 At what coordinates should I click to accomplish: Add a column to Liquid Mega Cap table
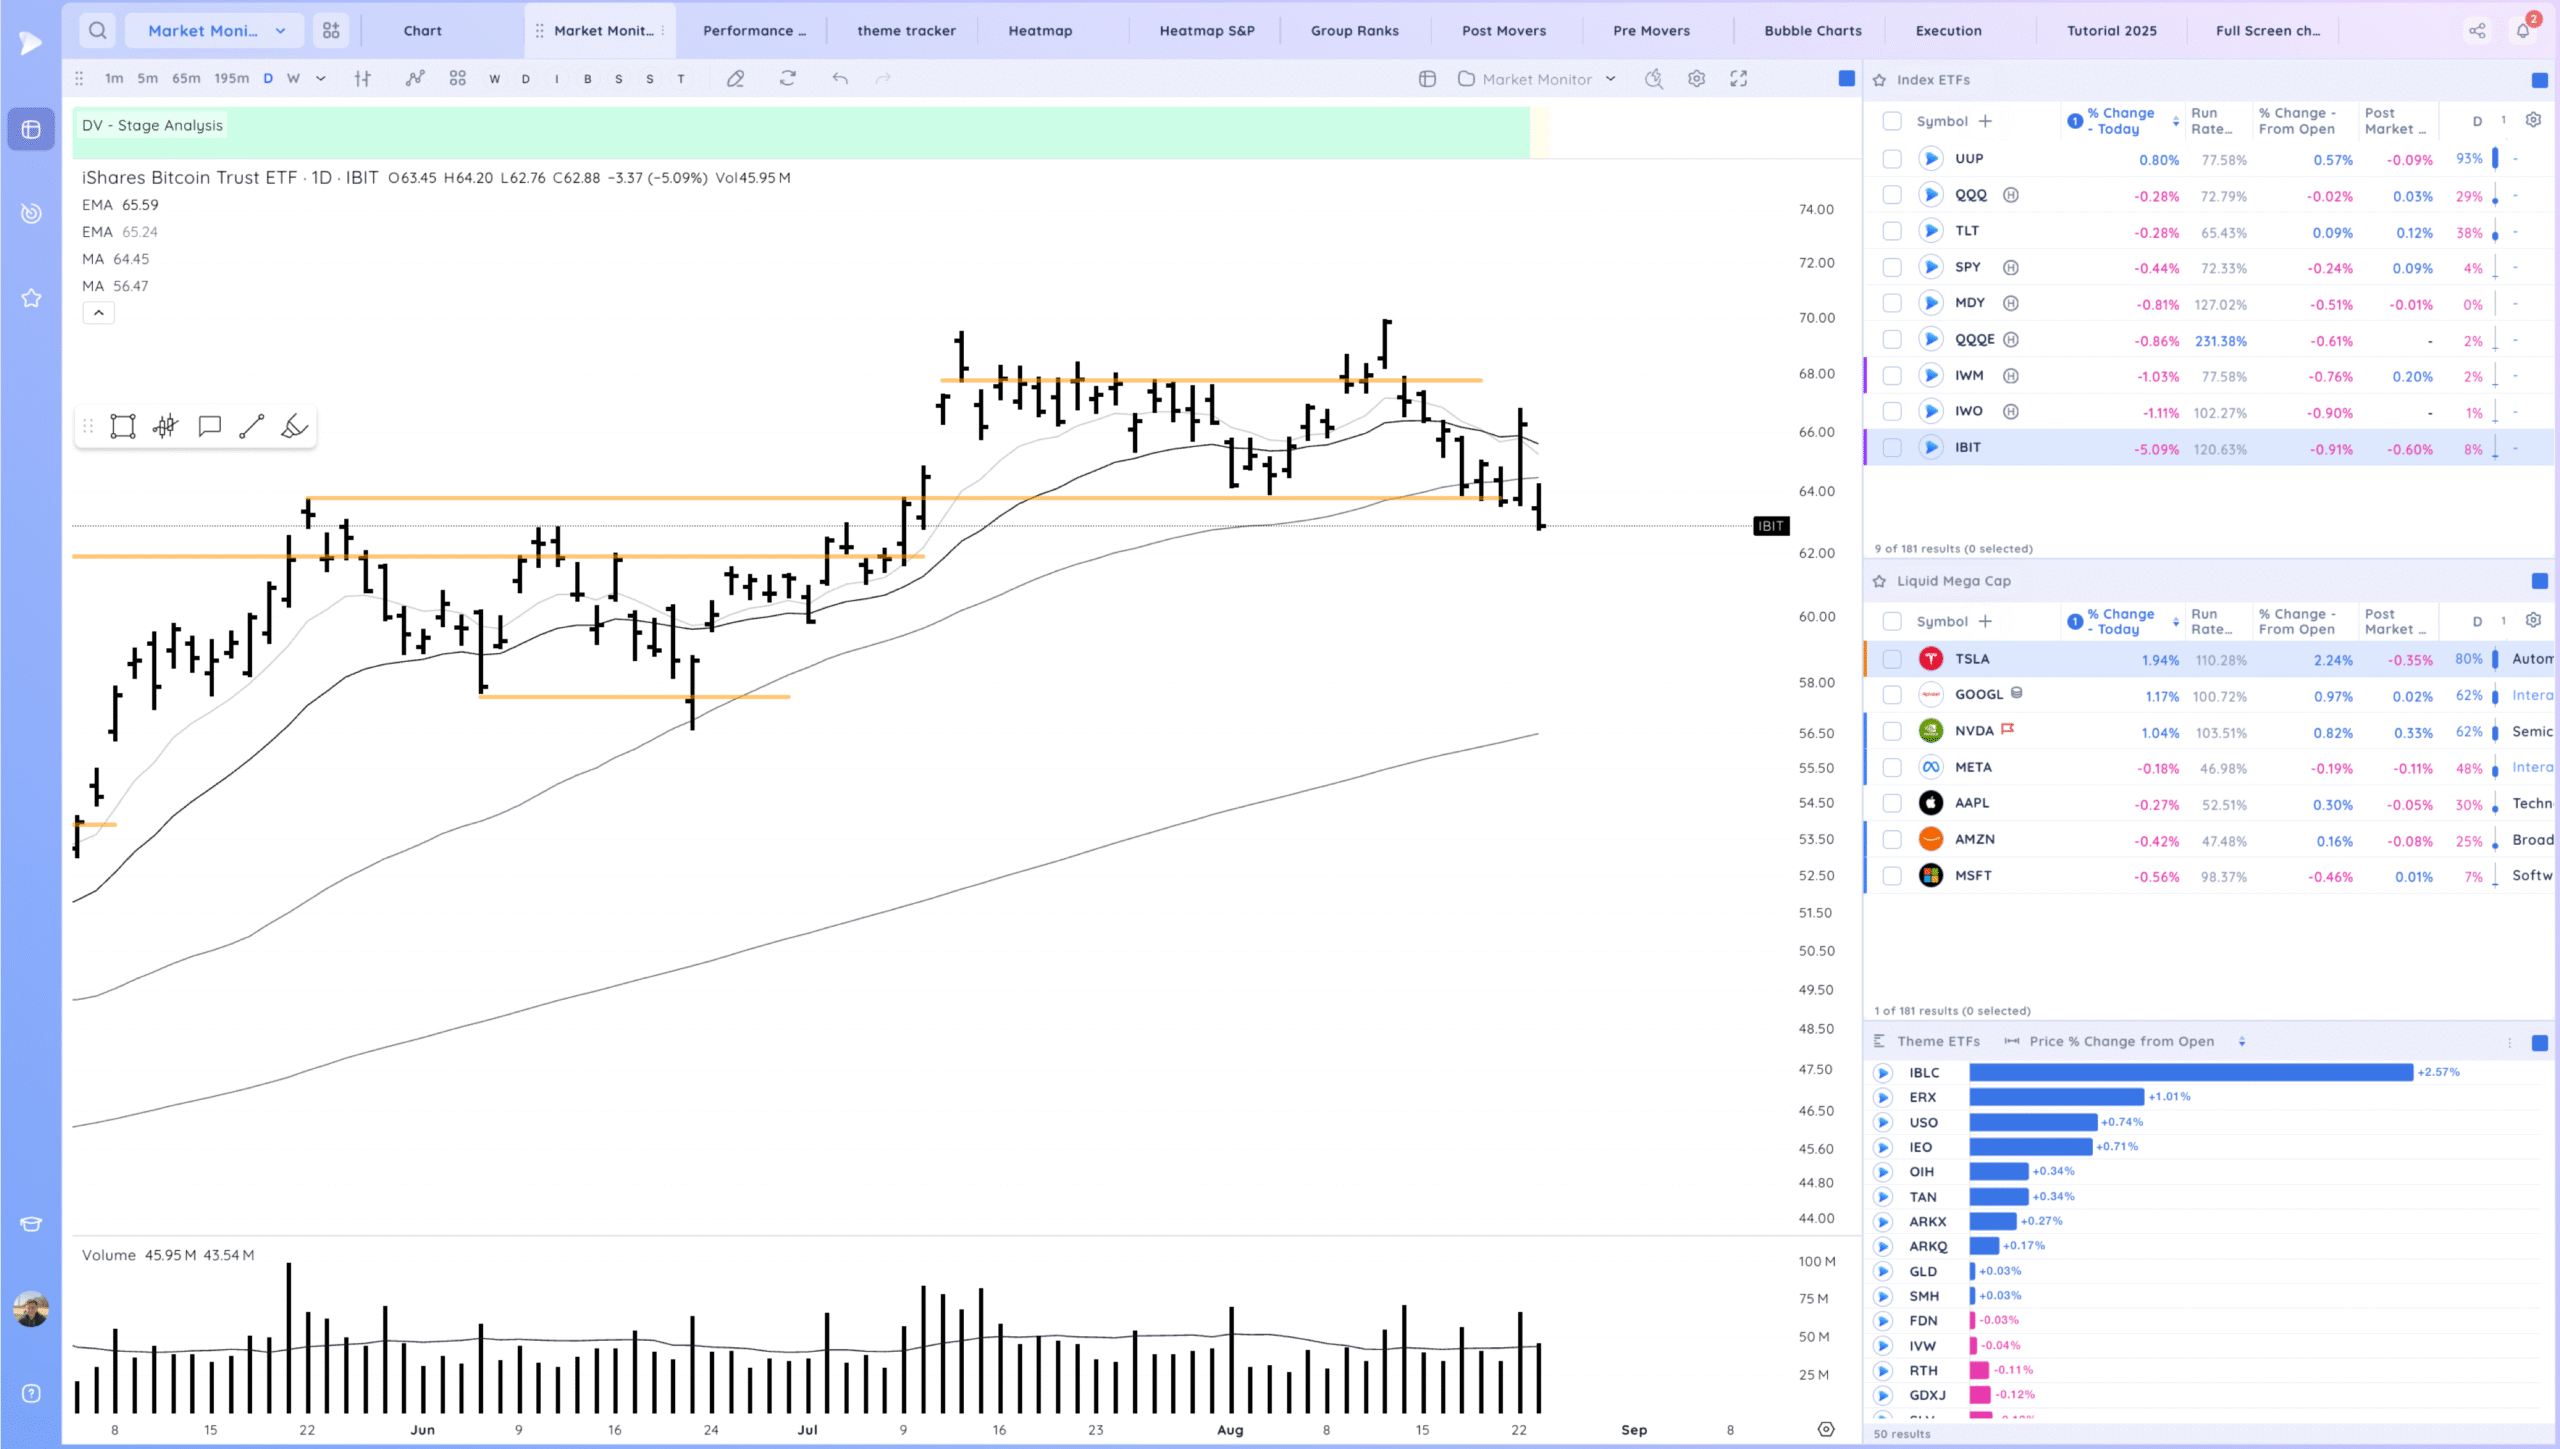point(1985,622)
